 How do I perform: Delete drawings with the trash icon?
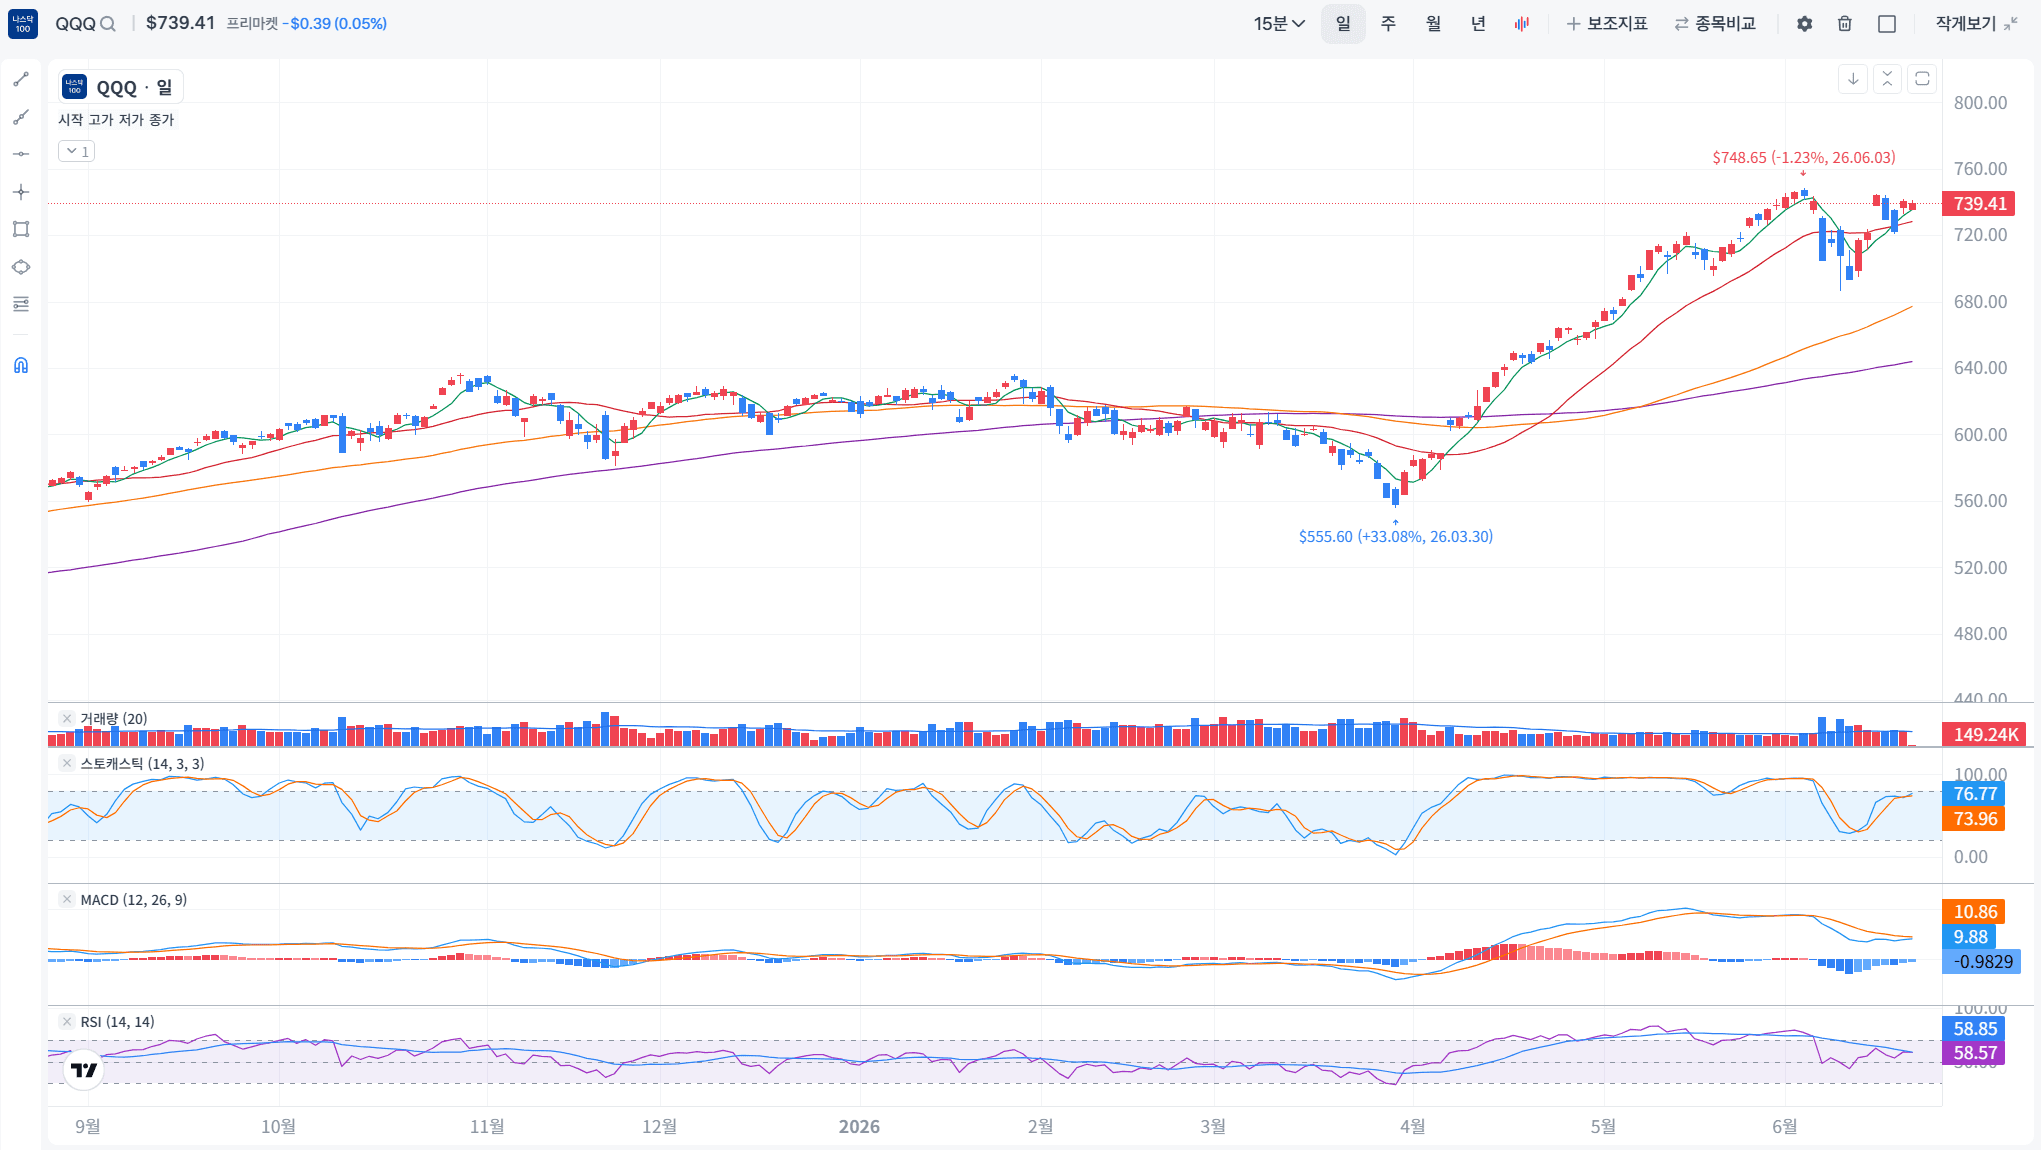click(x=1845, y=24)
